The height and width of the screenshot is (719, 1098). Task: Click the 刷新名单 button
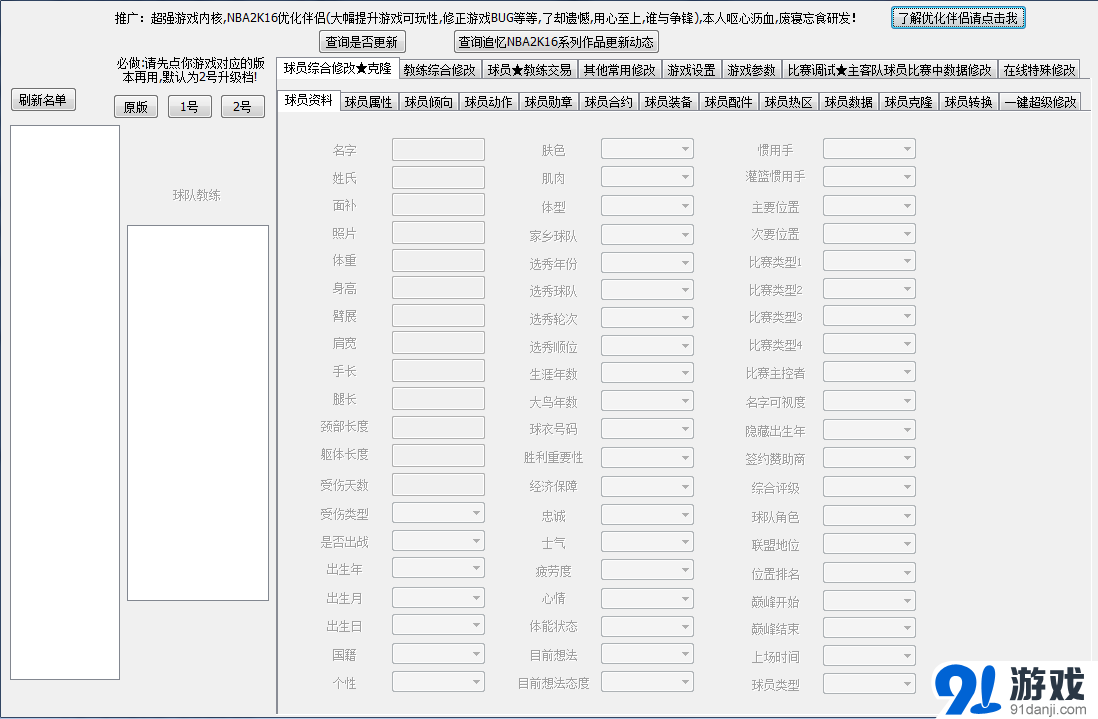43,99
